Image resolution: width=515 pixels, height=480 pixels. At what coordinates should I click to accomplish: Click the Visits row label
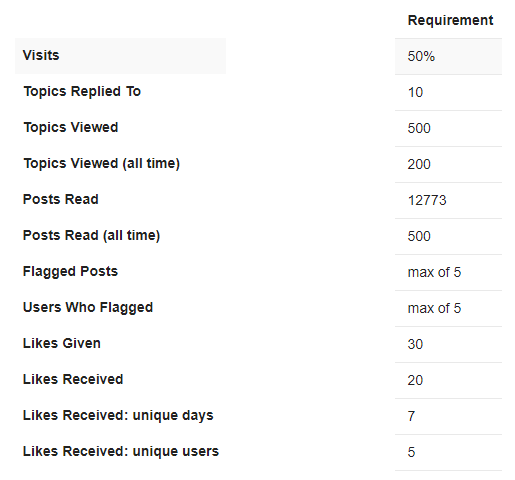tap(41, 55)
